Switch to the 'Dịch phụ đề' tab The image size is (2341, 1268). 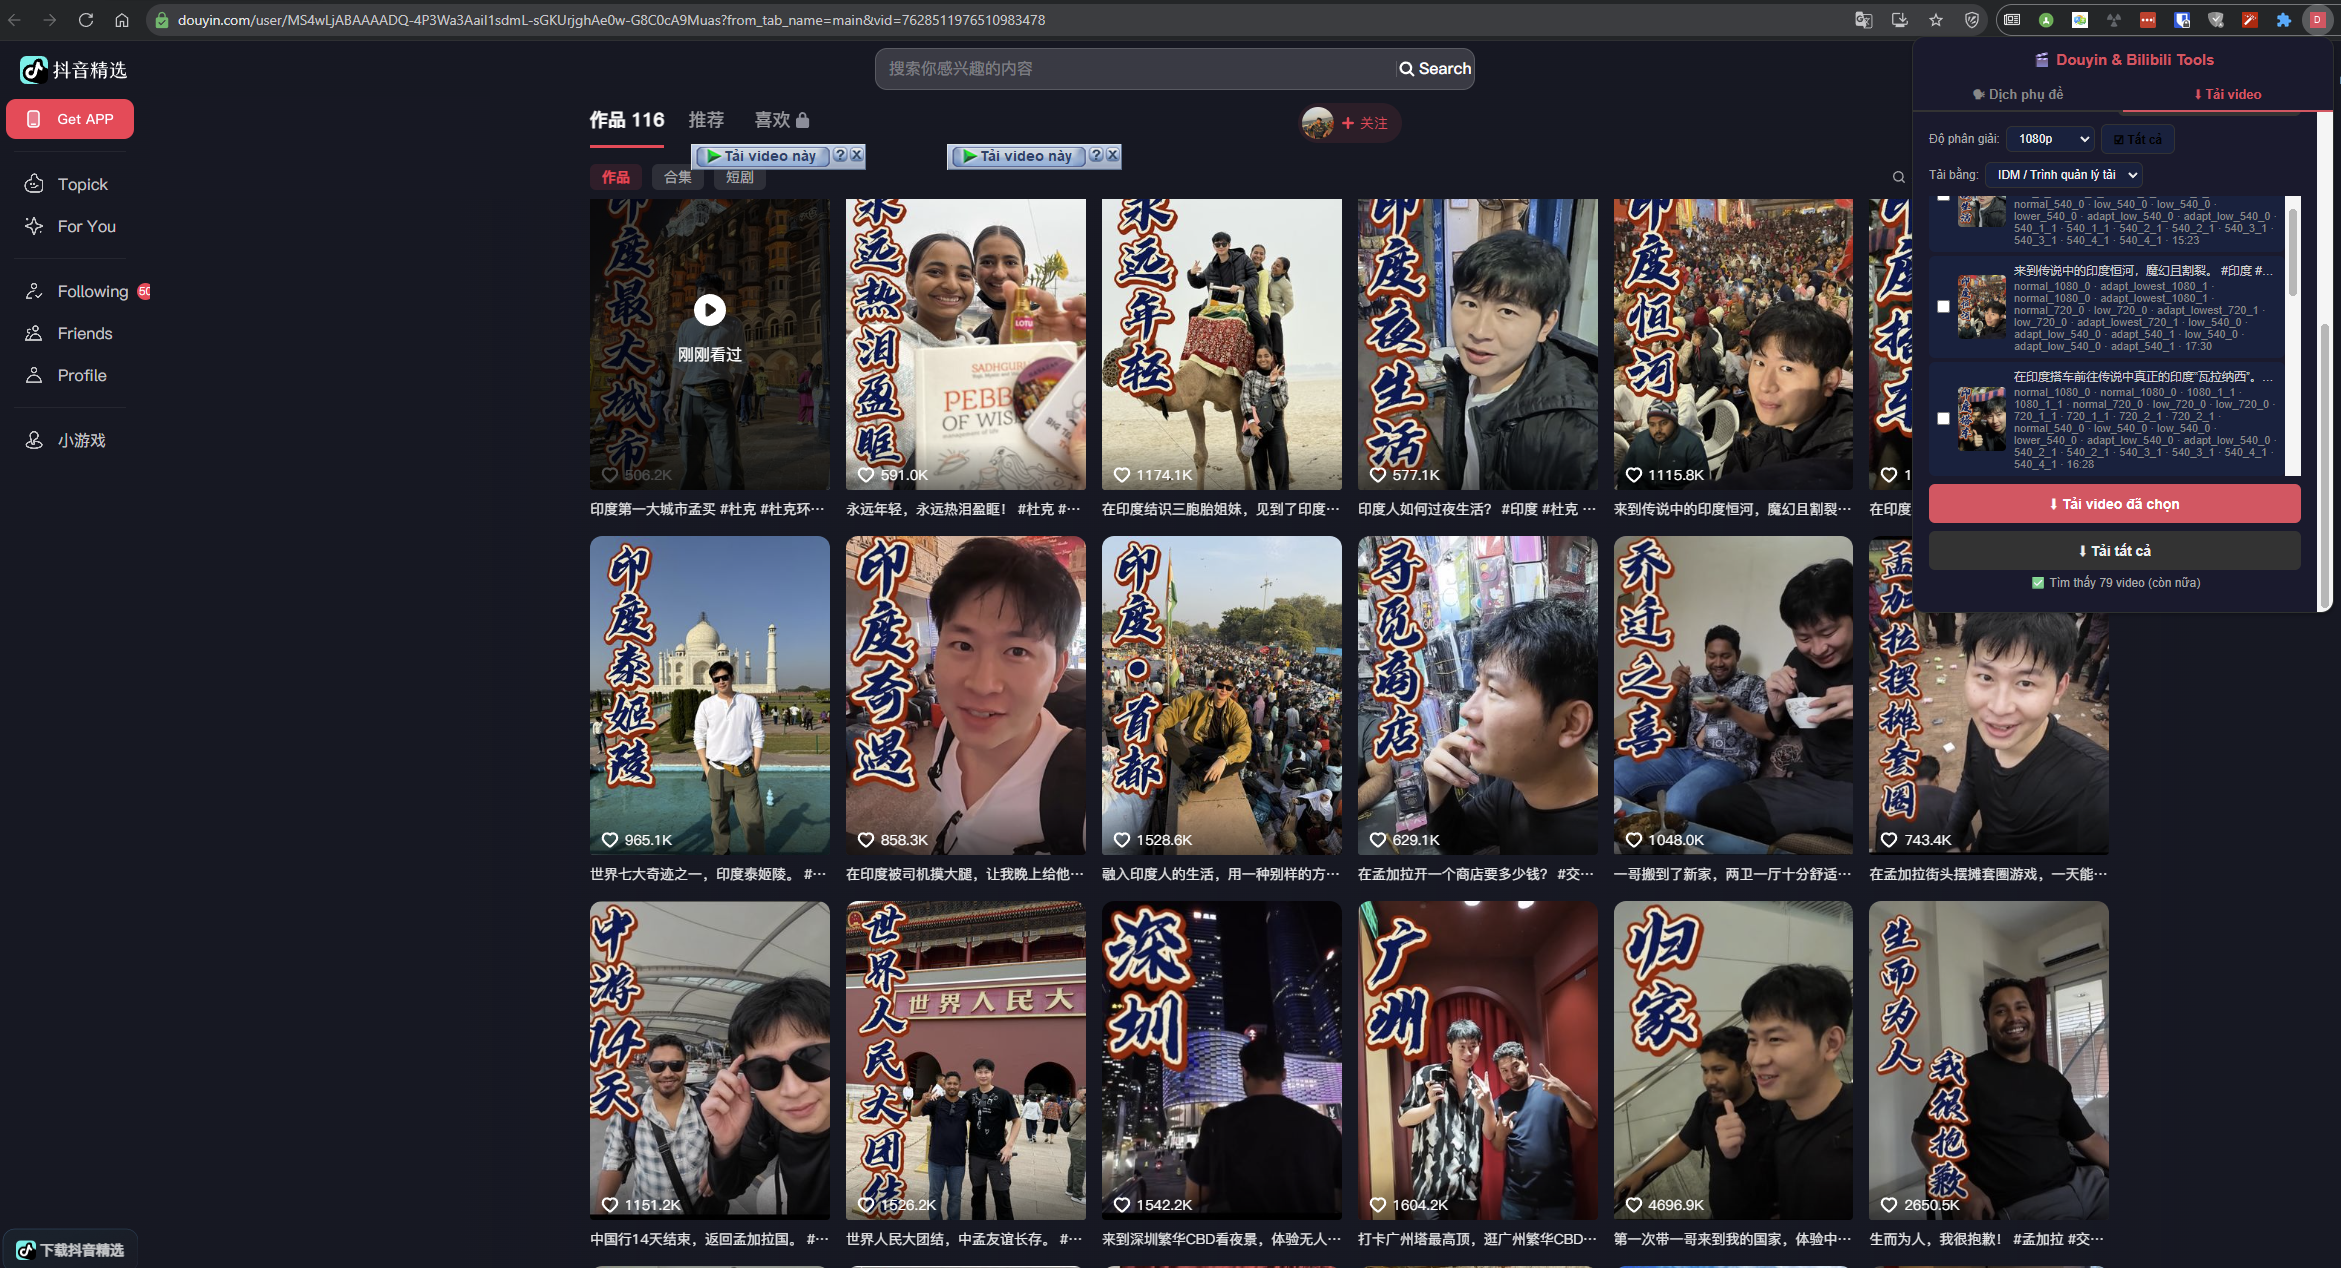coord(2017,94)
